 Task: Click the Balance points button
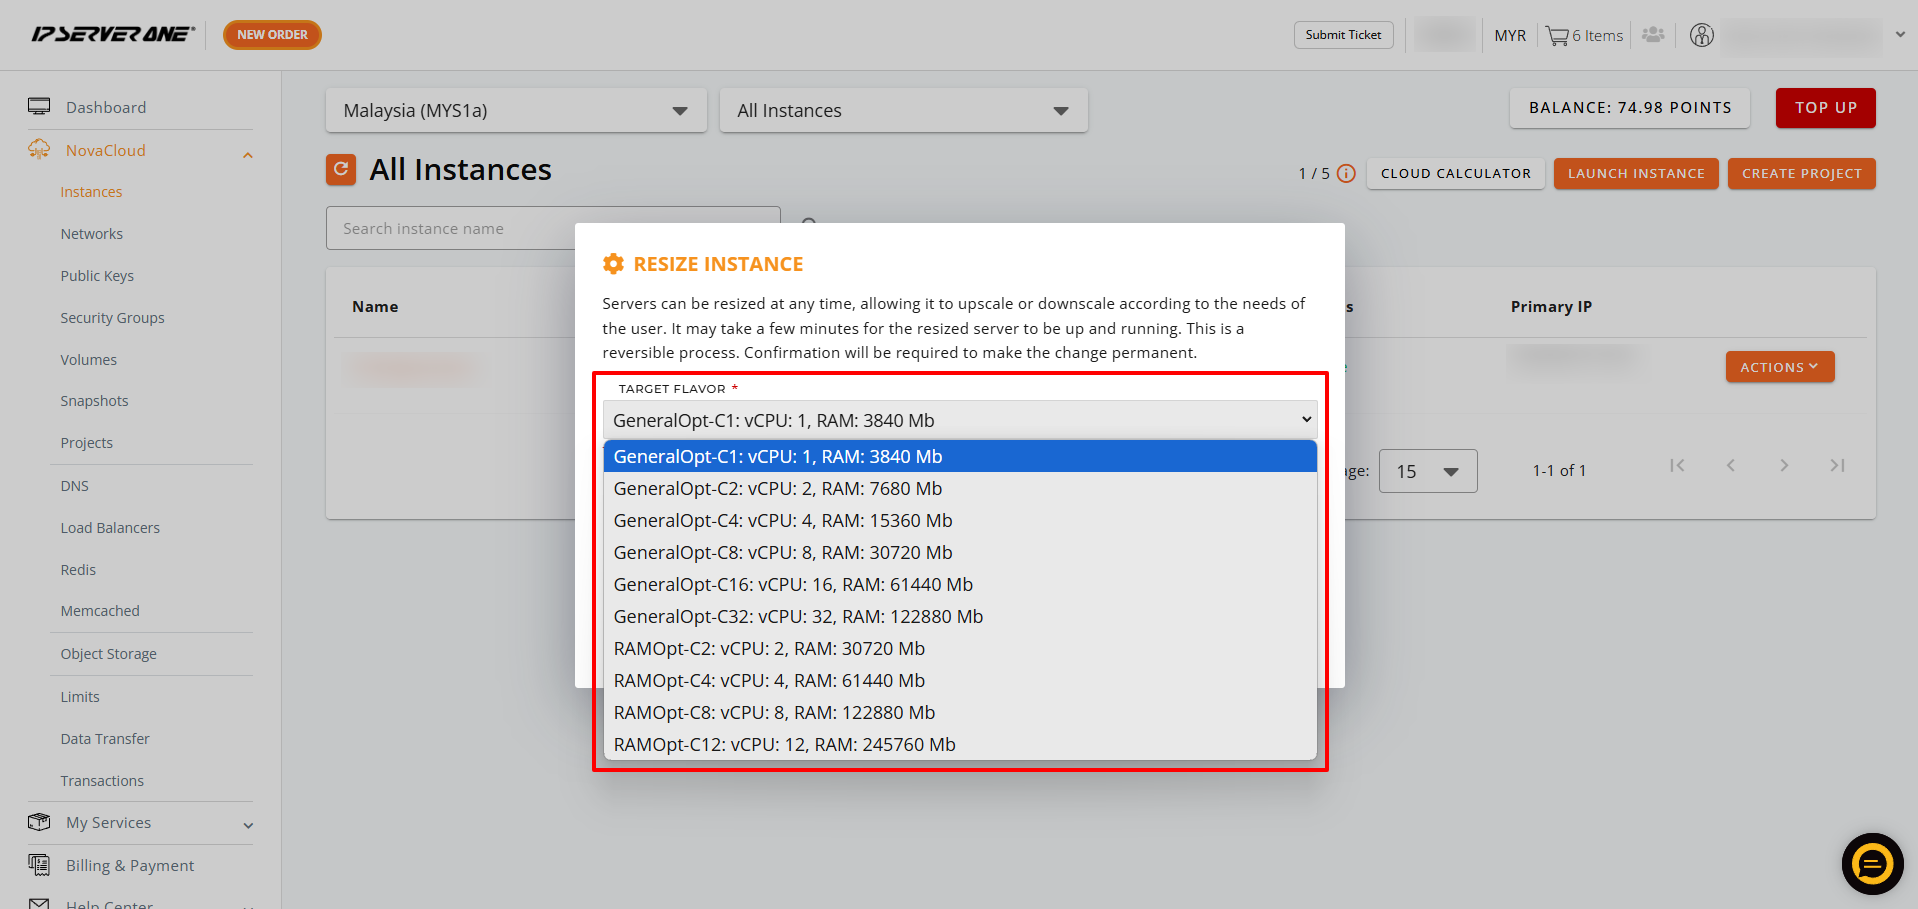1630,108
